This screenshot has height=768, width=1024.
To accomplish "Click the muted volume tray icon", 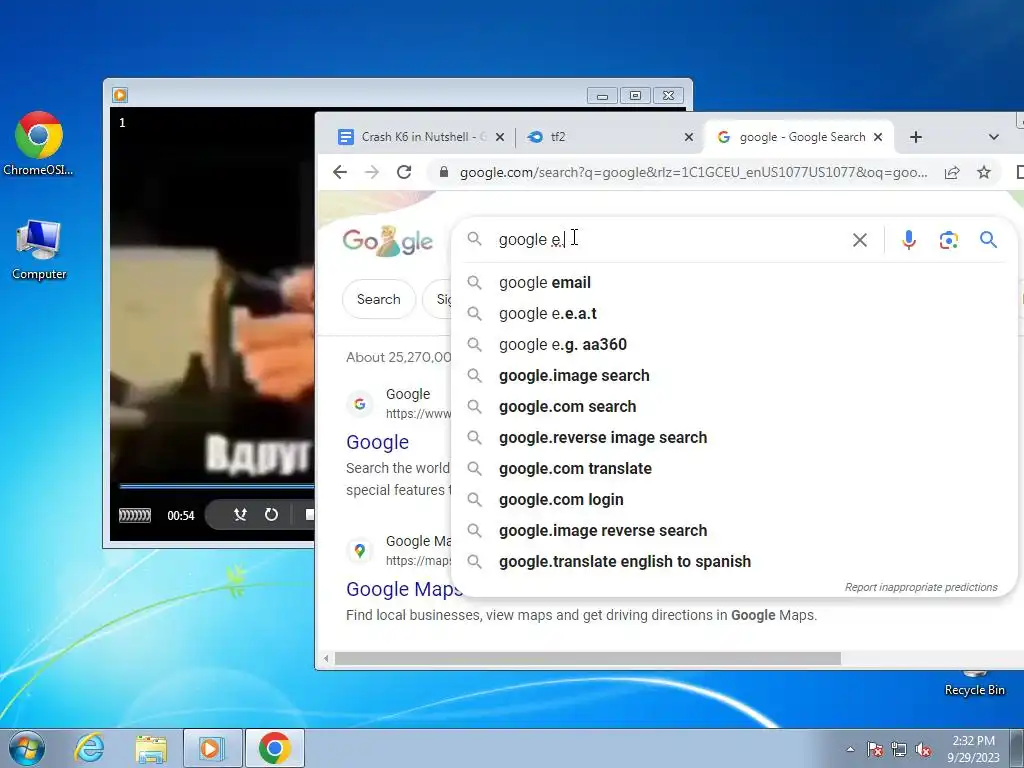I will coord(923,749).
